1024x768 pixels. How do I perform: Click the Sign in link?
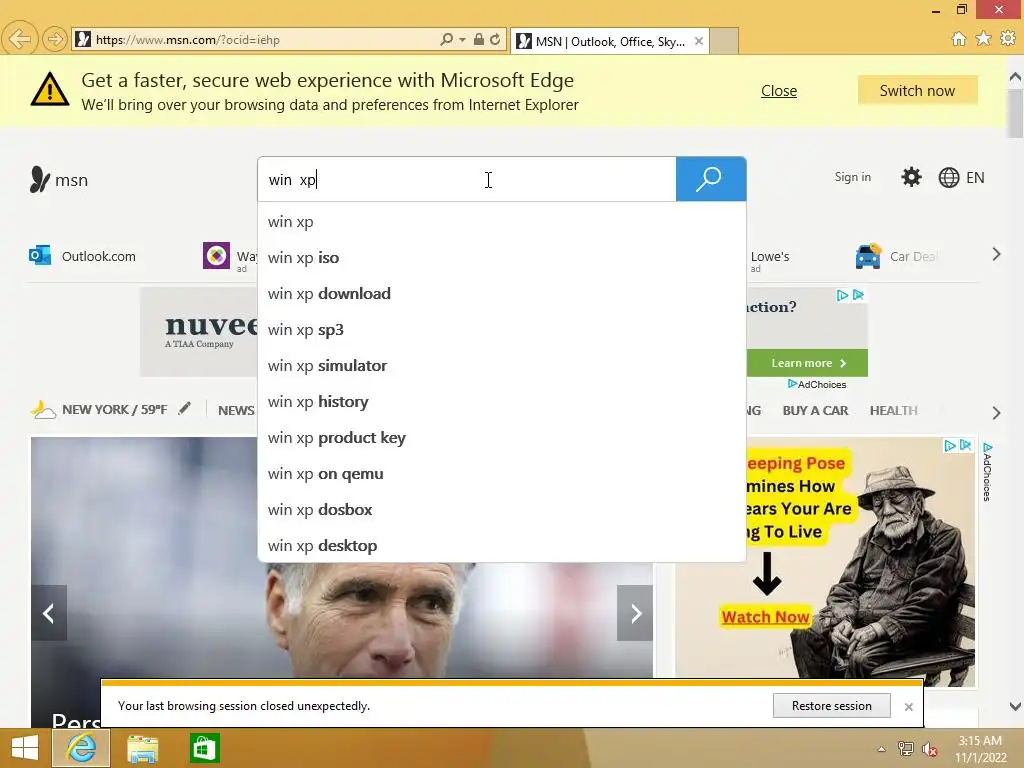(852, 177)
